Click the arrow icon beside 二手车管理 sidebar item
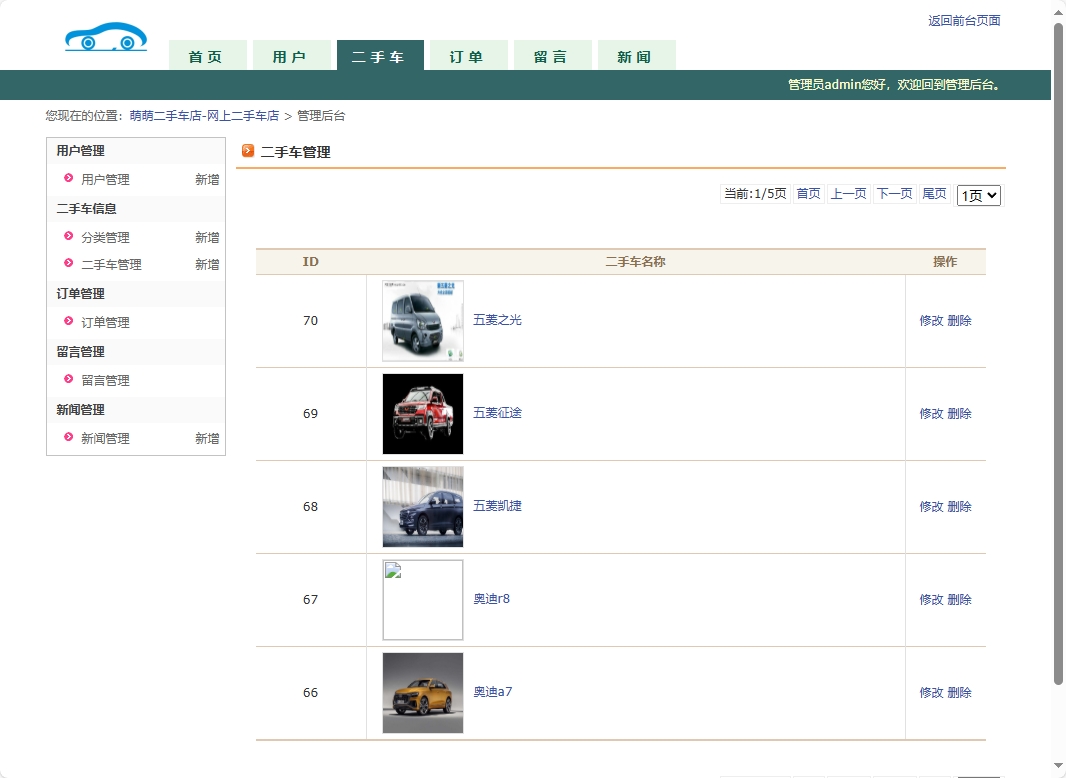Image resolution: width=1066 pixels, height=778 pixels. coord(68,265)
